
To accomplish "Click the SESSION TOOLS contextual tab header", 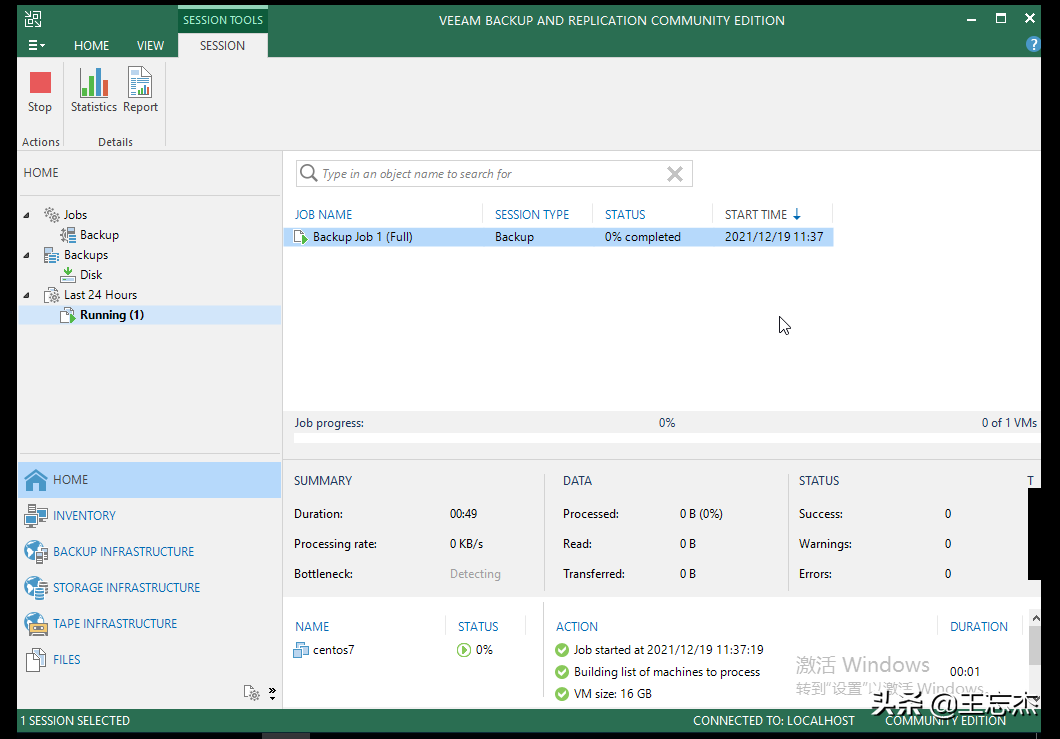I will tap(223, 20).
